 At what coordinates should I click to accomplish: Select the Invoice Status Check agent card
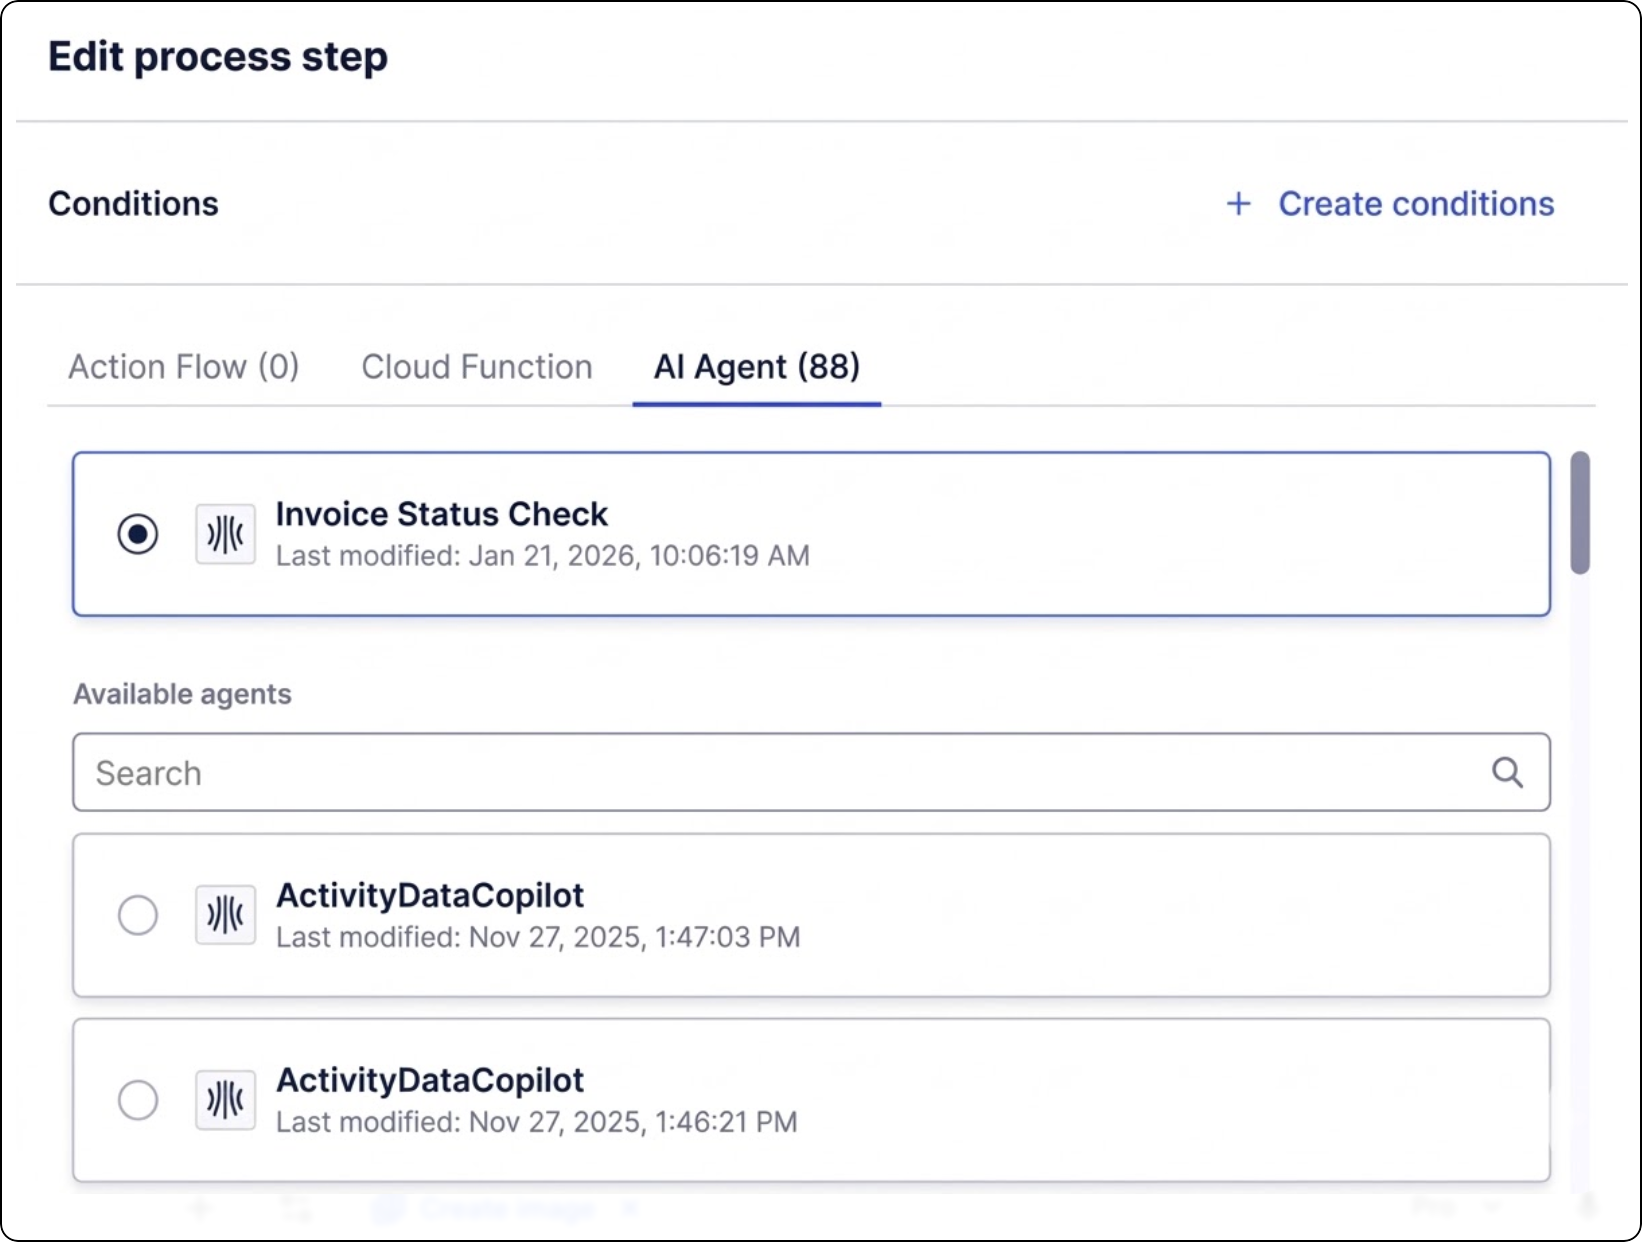[810, 534]
